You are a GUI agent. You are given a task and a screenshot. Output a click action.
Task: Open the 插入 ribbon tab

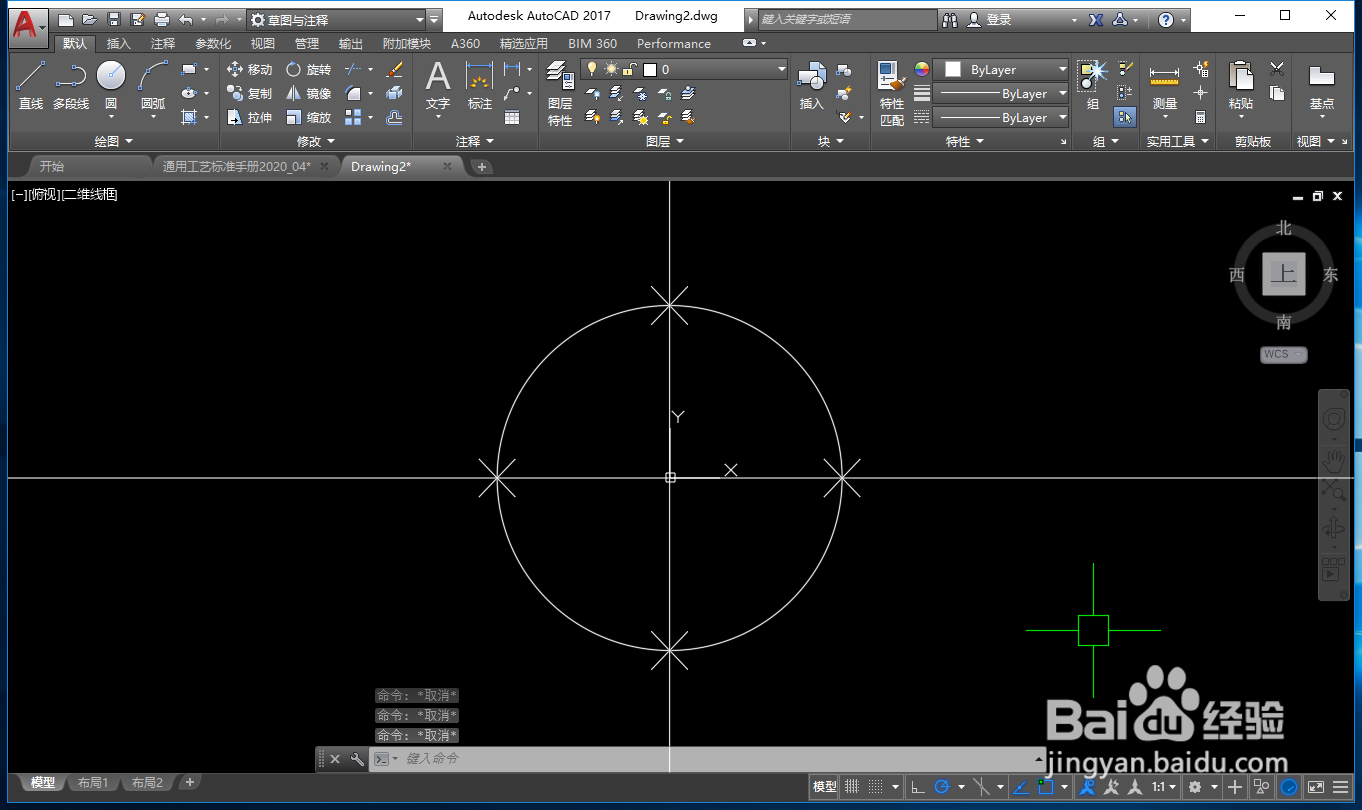(118, 43)
